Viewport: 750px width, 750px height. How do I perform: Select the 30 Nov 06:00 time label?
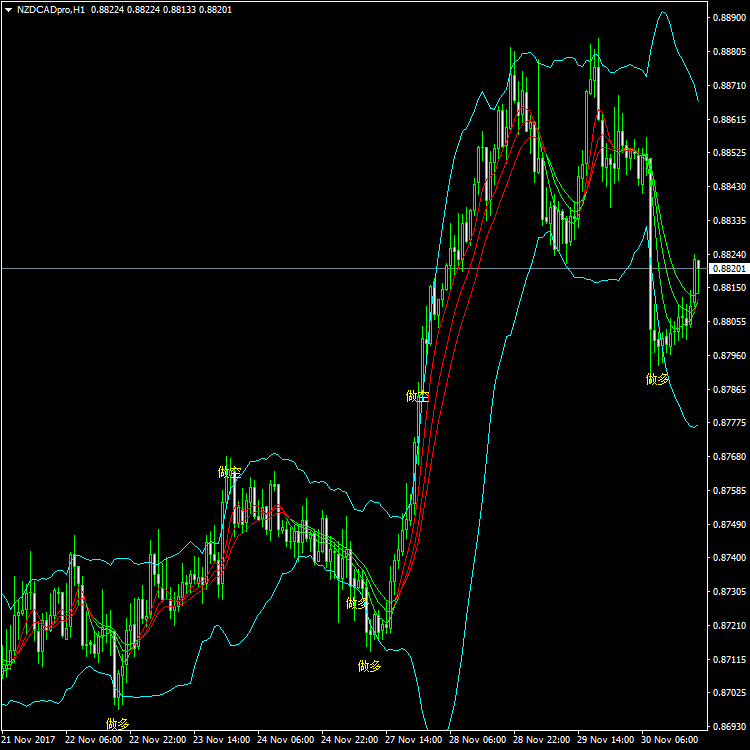click(670, 739)
